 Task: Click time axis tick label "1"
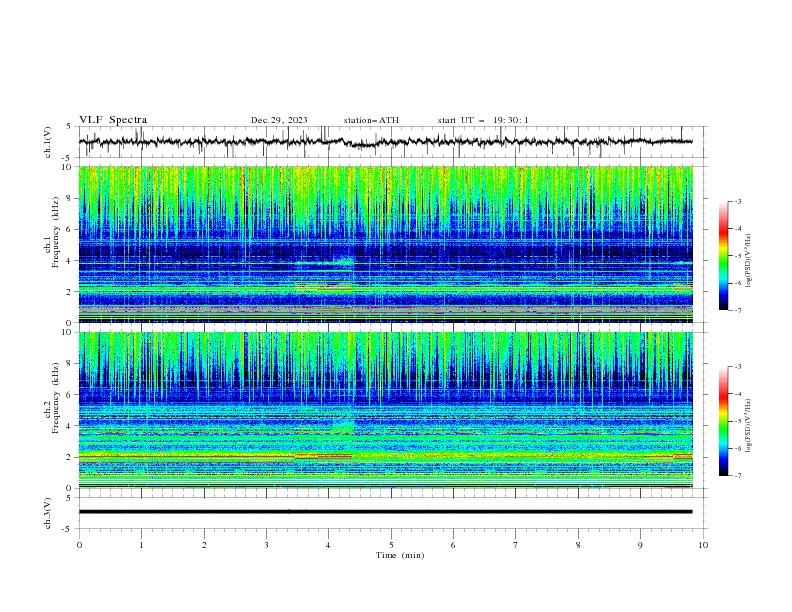[x=141, y=545]
